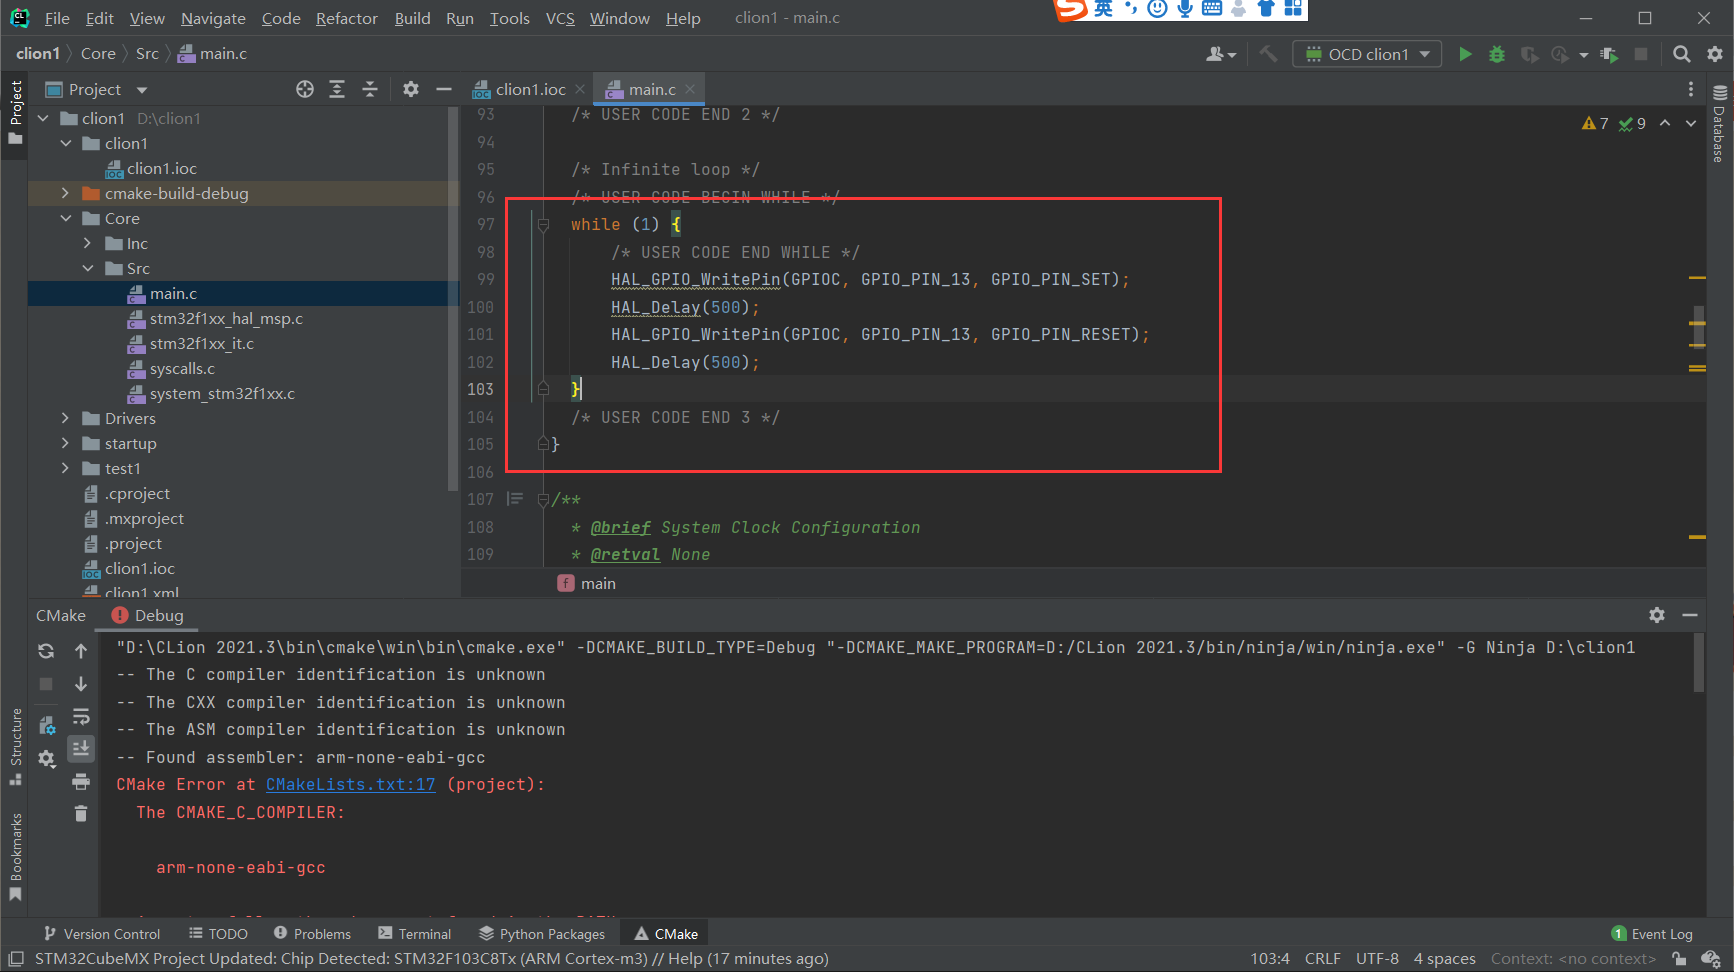Image resolution: width=1734 pixels, height=972 pixels.
Task: Expand the Inc folder
Action: (x=87, y=243)
